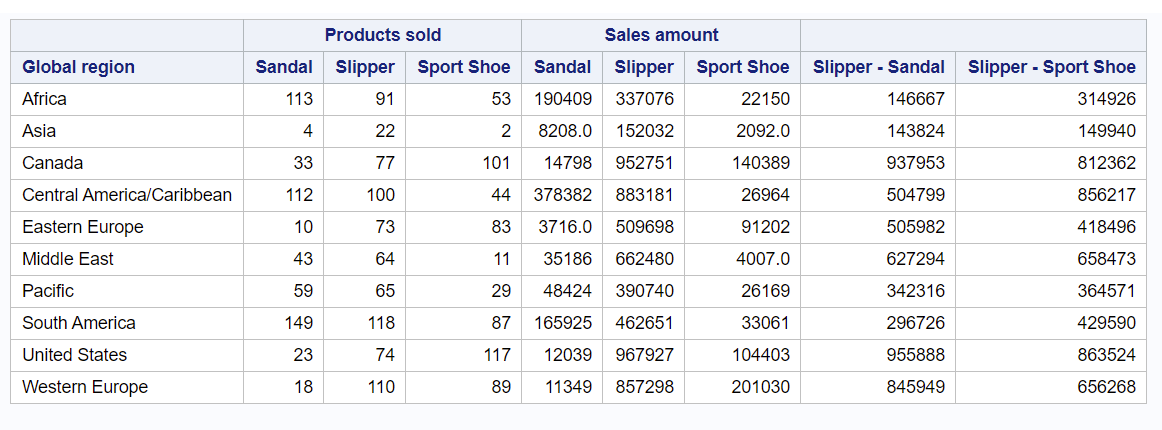Screen dimensions: 1162x430
Task: Click the Products sold column group header
Action: point(382,35)
